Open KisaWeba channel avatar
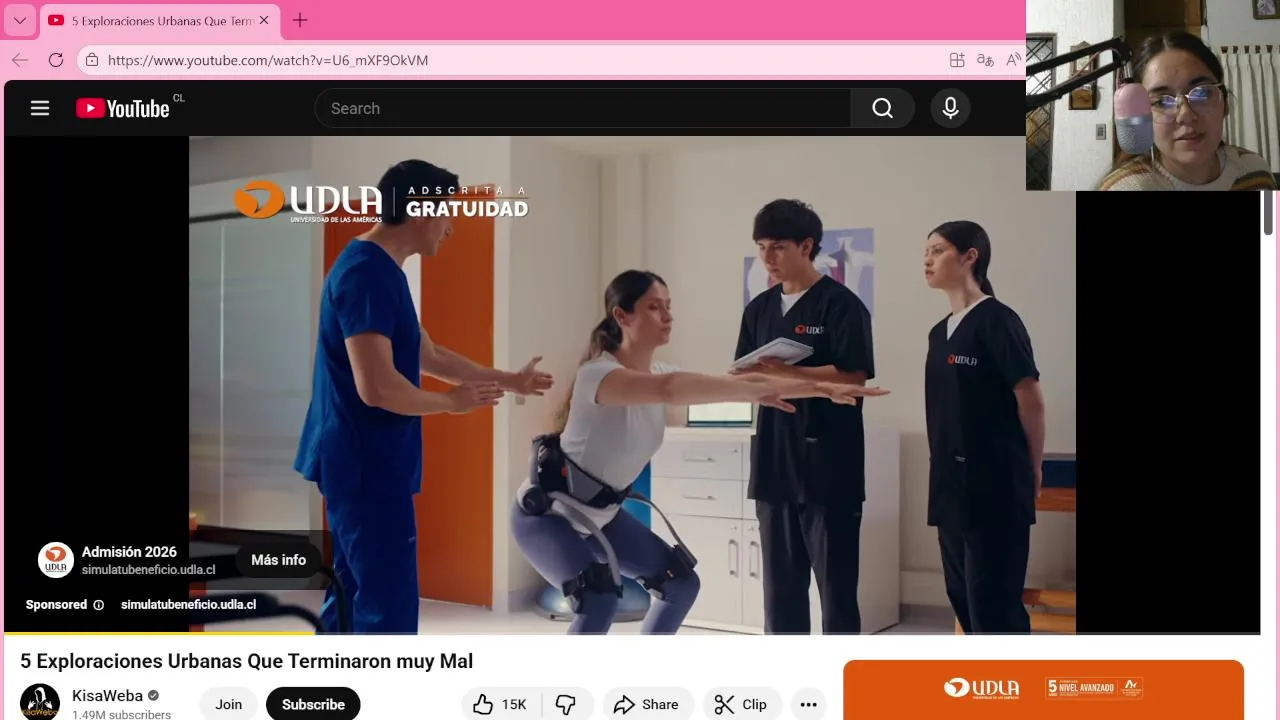Screen dimensions: 1280x720 pyautogui.click(x=40, y=703)
